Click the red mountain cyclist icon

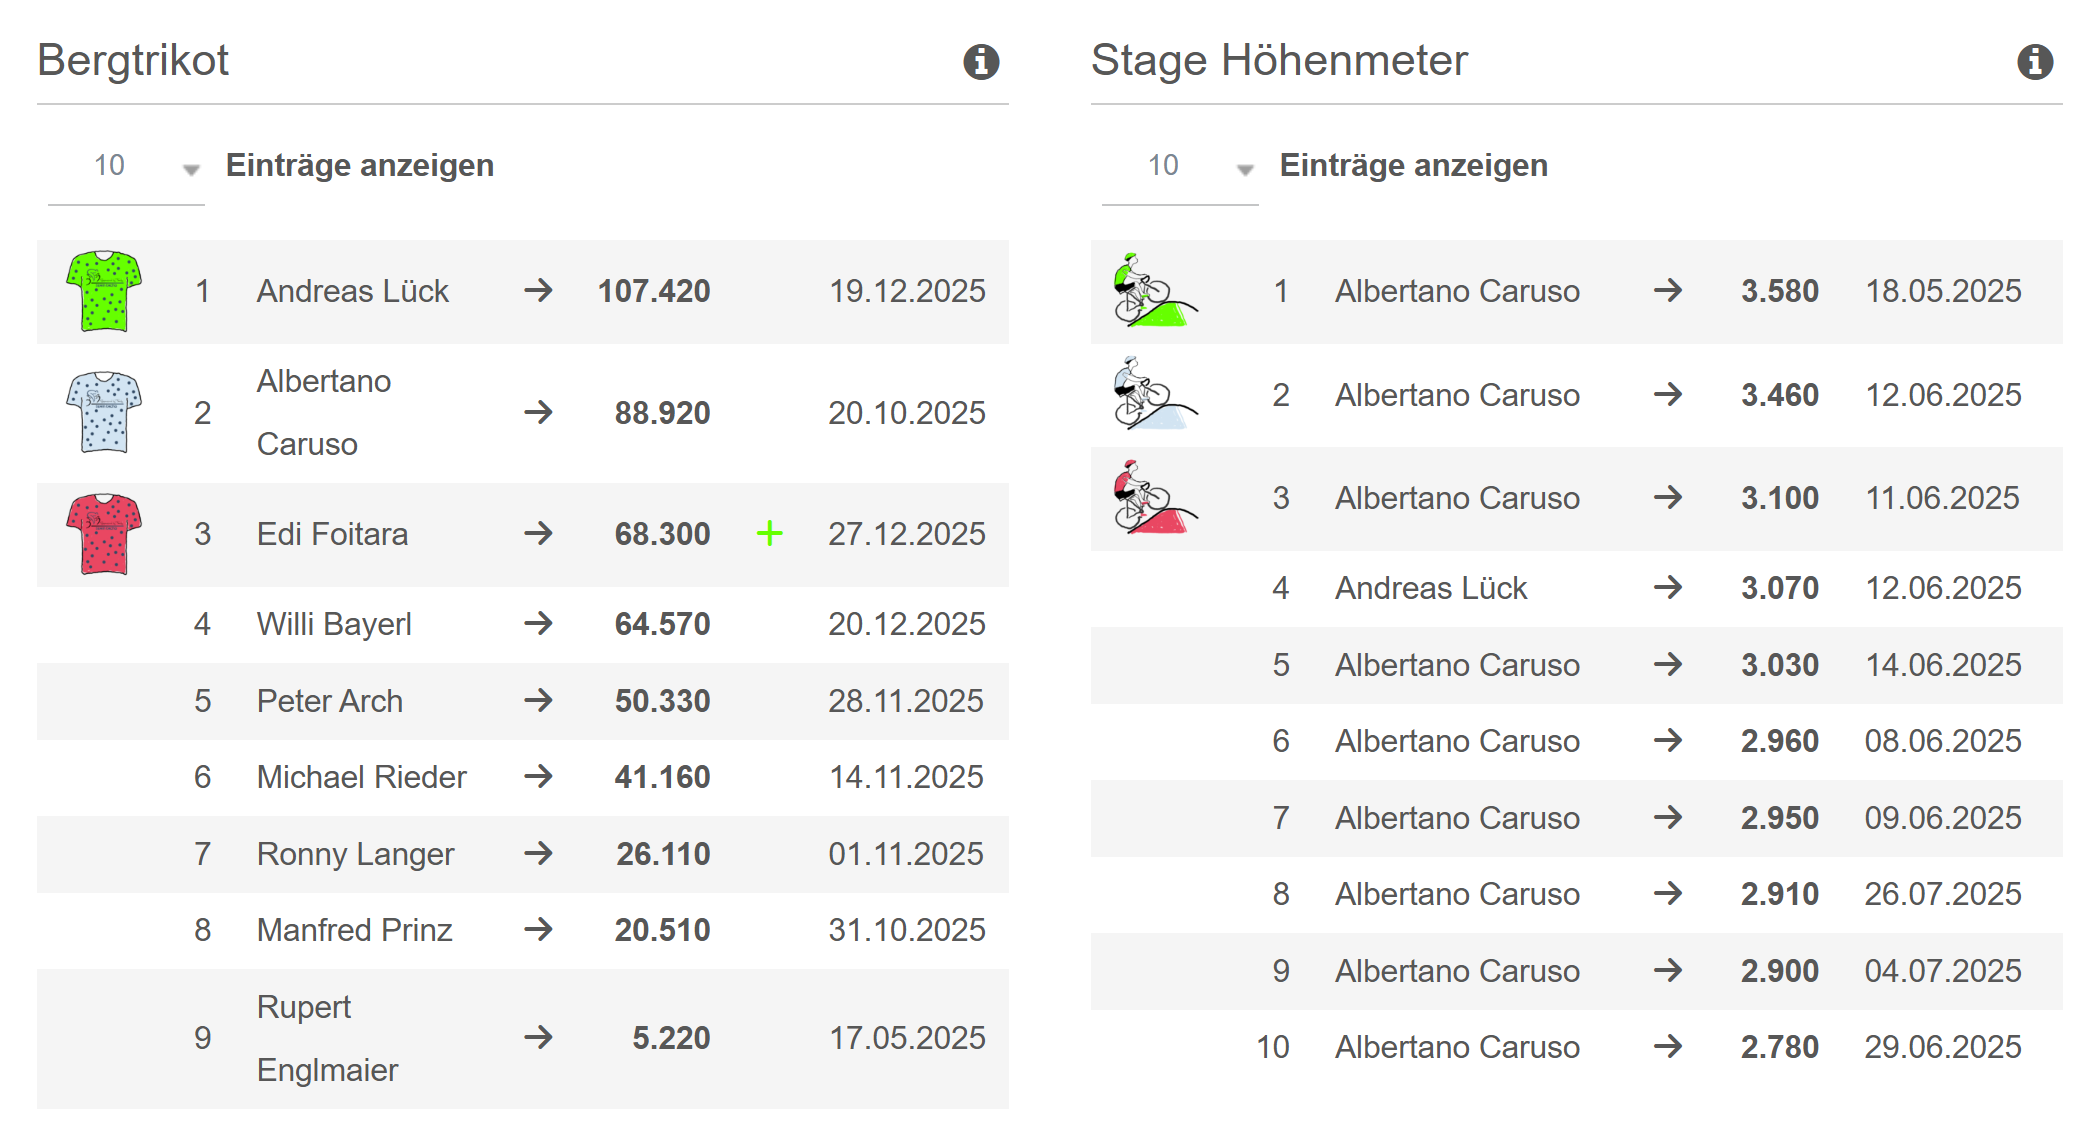(x=1153, y=497)
